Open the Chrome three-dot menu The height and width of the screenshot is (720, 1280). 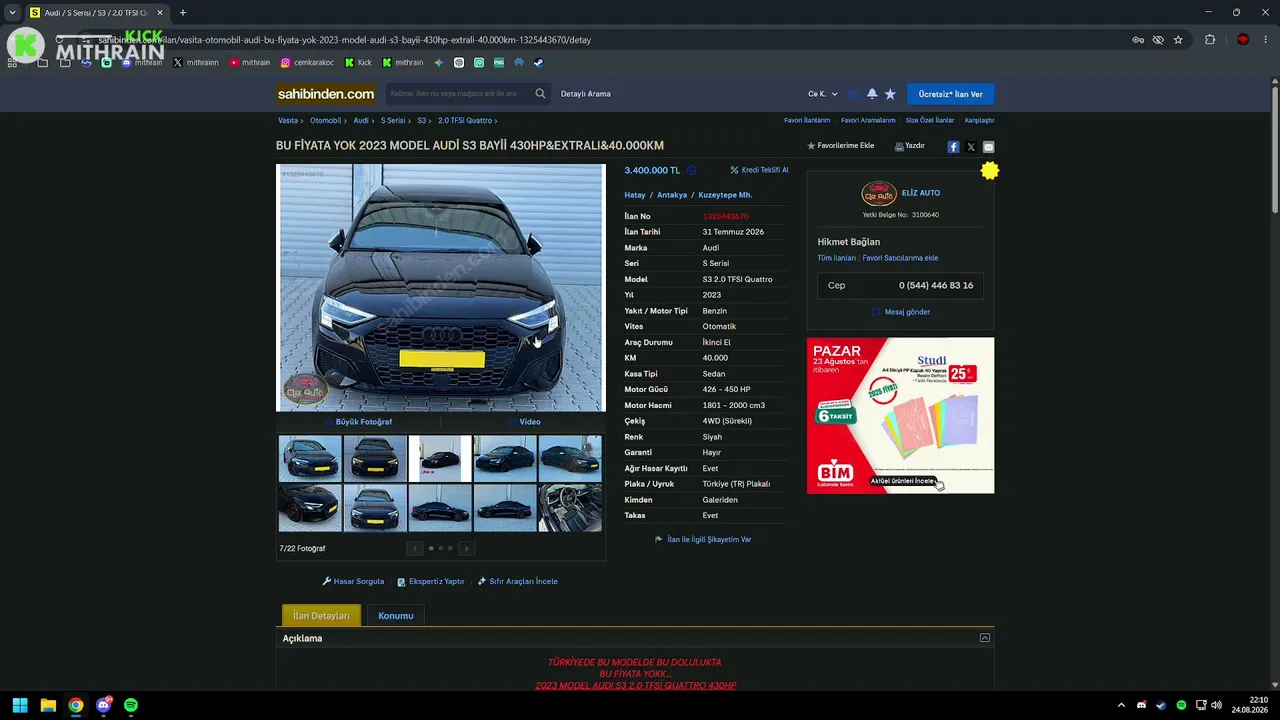point(1266,40)
